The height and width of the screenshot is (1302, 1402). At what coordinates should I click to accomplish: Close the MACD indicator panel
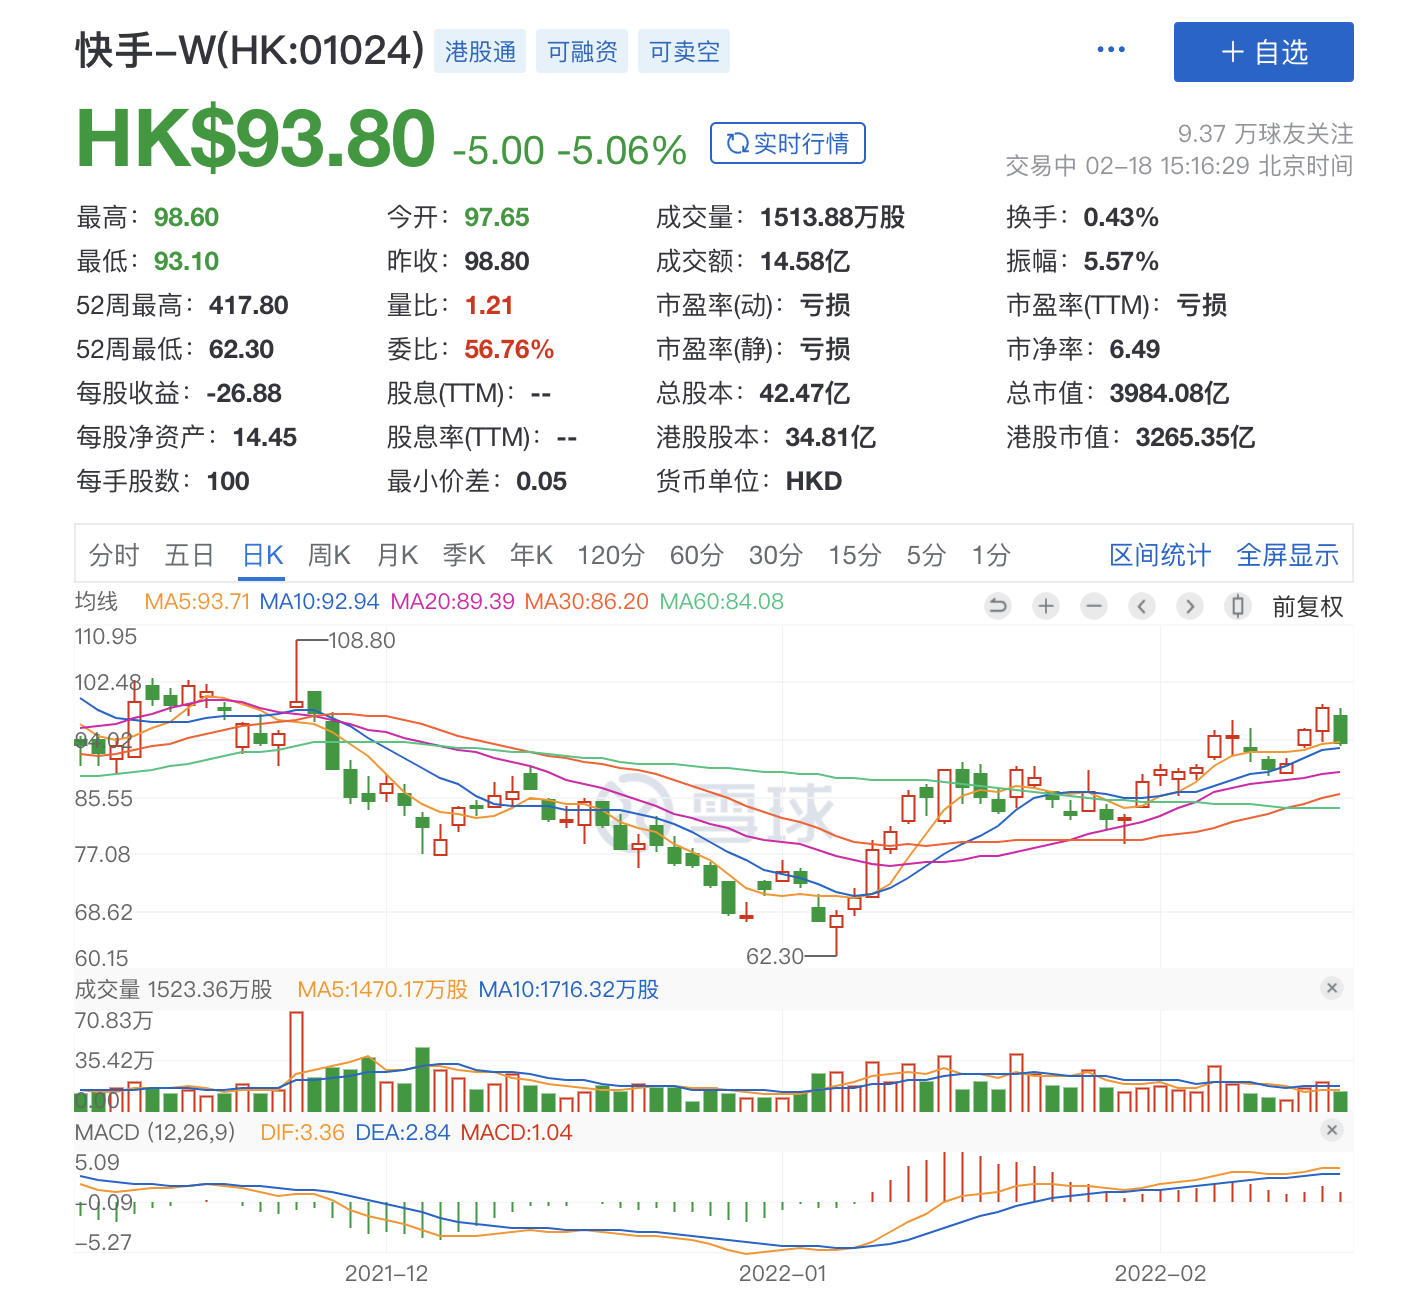[x=1332, y=1130]
